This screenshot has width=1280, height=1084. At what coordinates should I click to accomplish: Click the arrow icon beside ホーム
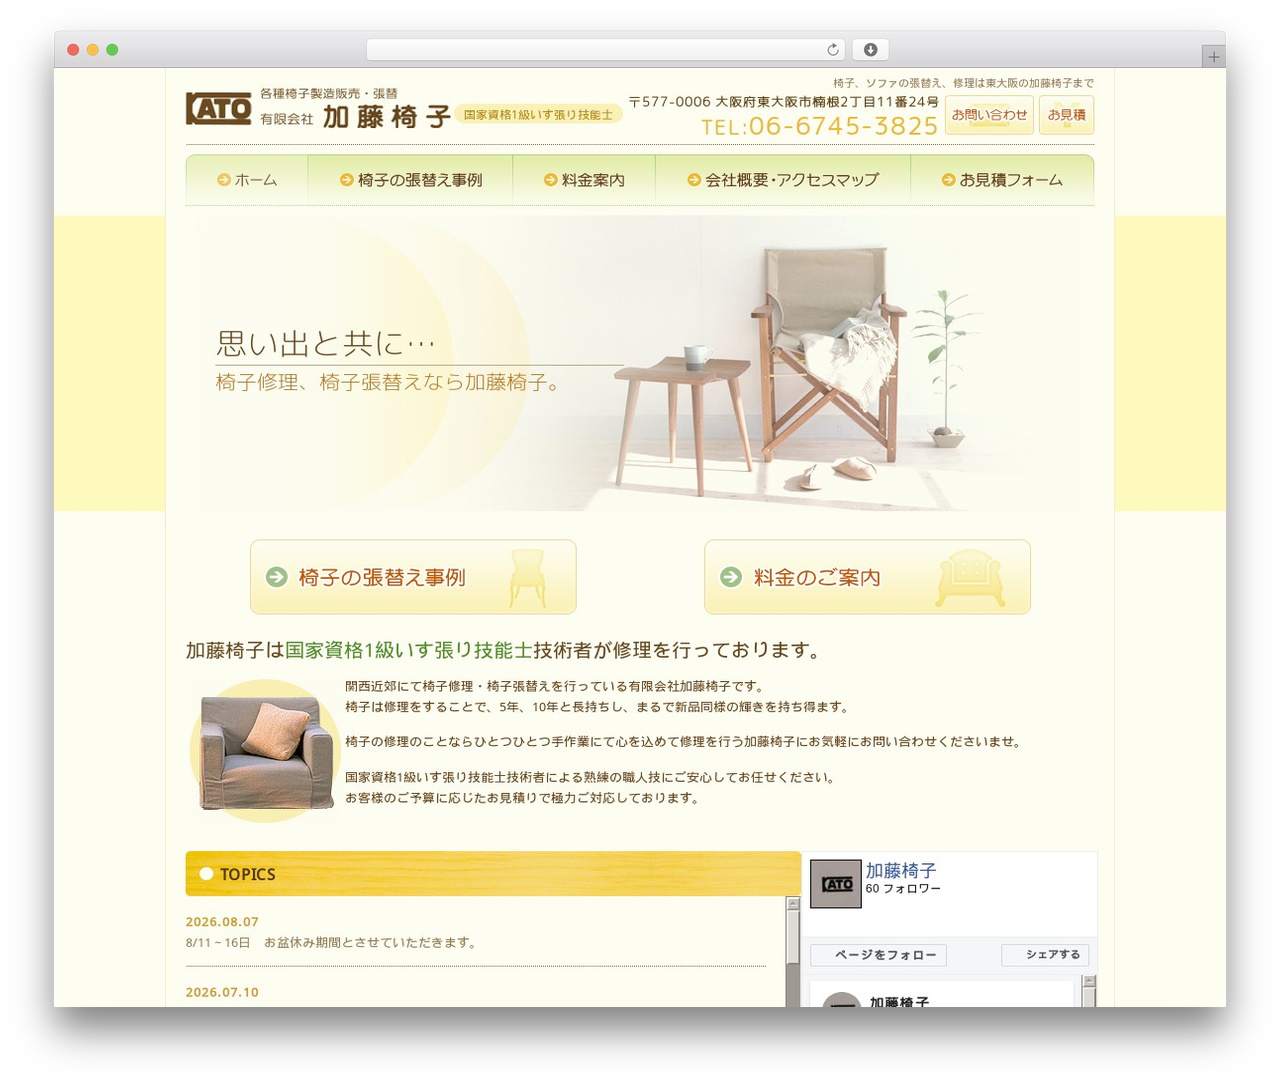224,180
